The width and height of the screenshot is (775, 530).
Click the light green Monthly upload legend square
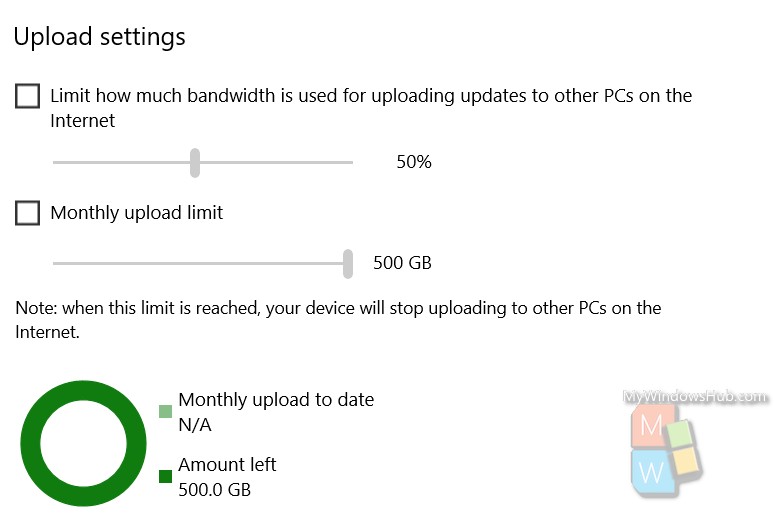click(166, 411)
